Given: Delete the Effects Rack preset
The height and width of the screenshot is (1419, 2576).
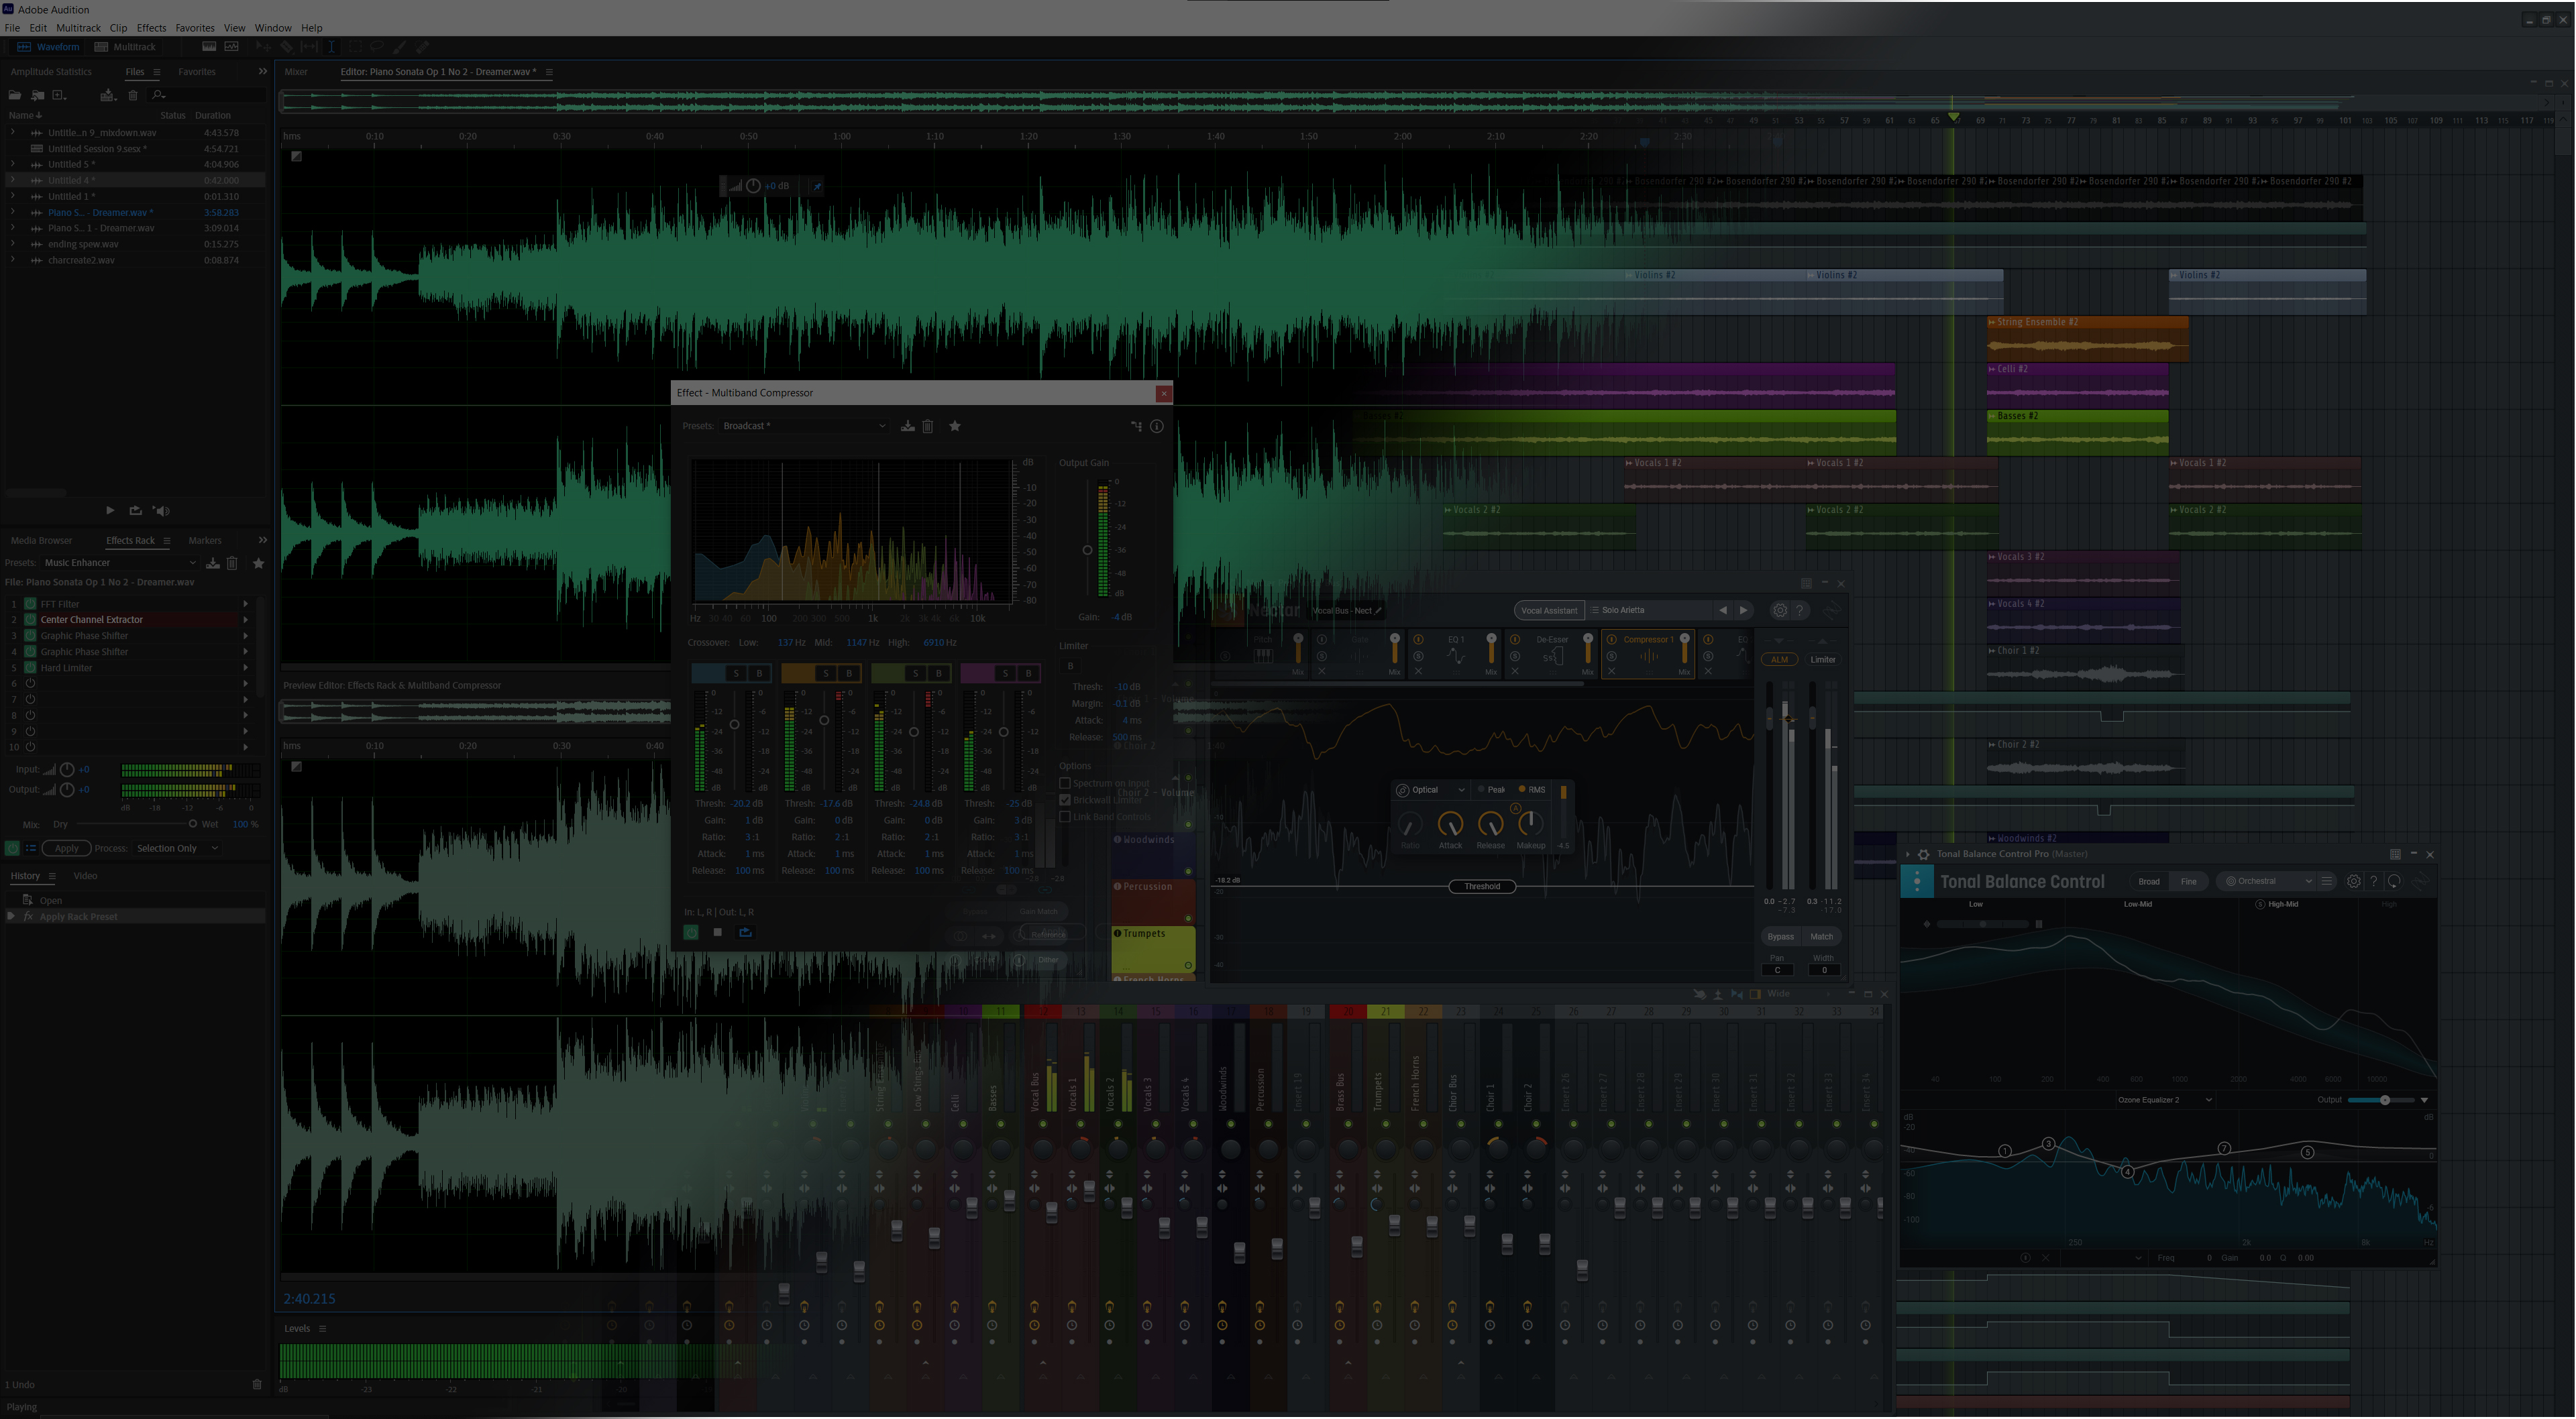Looking at the screenshot, I should click(232, 563).
